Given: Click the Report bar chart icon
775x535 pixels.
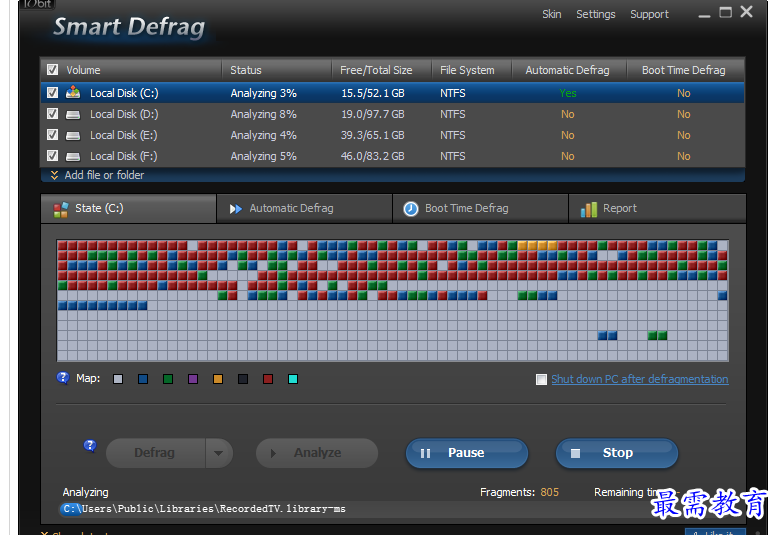Looking at the screenshot, I should click(589, 209).
